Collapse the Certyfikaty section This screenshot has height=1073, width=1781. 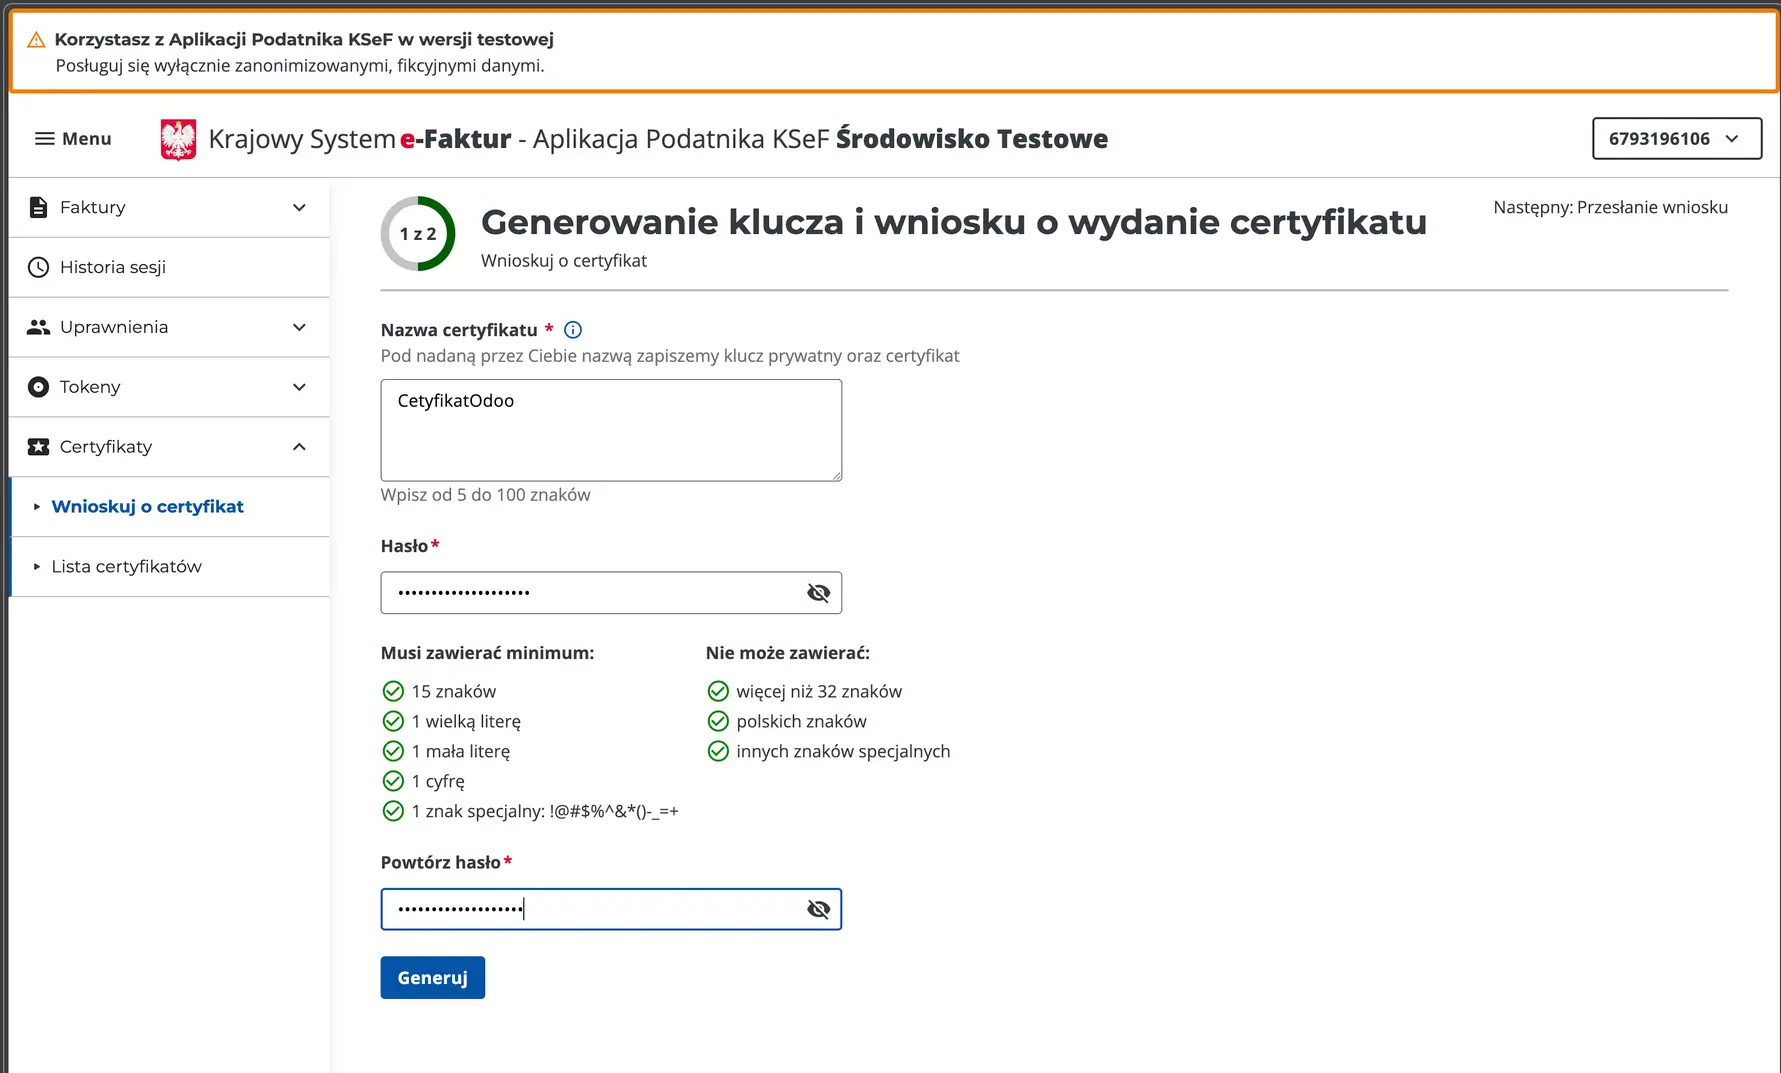[298, 447]
